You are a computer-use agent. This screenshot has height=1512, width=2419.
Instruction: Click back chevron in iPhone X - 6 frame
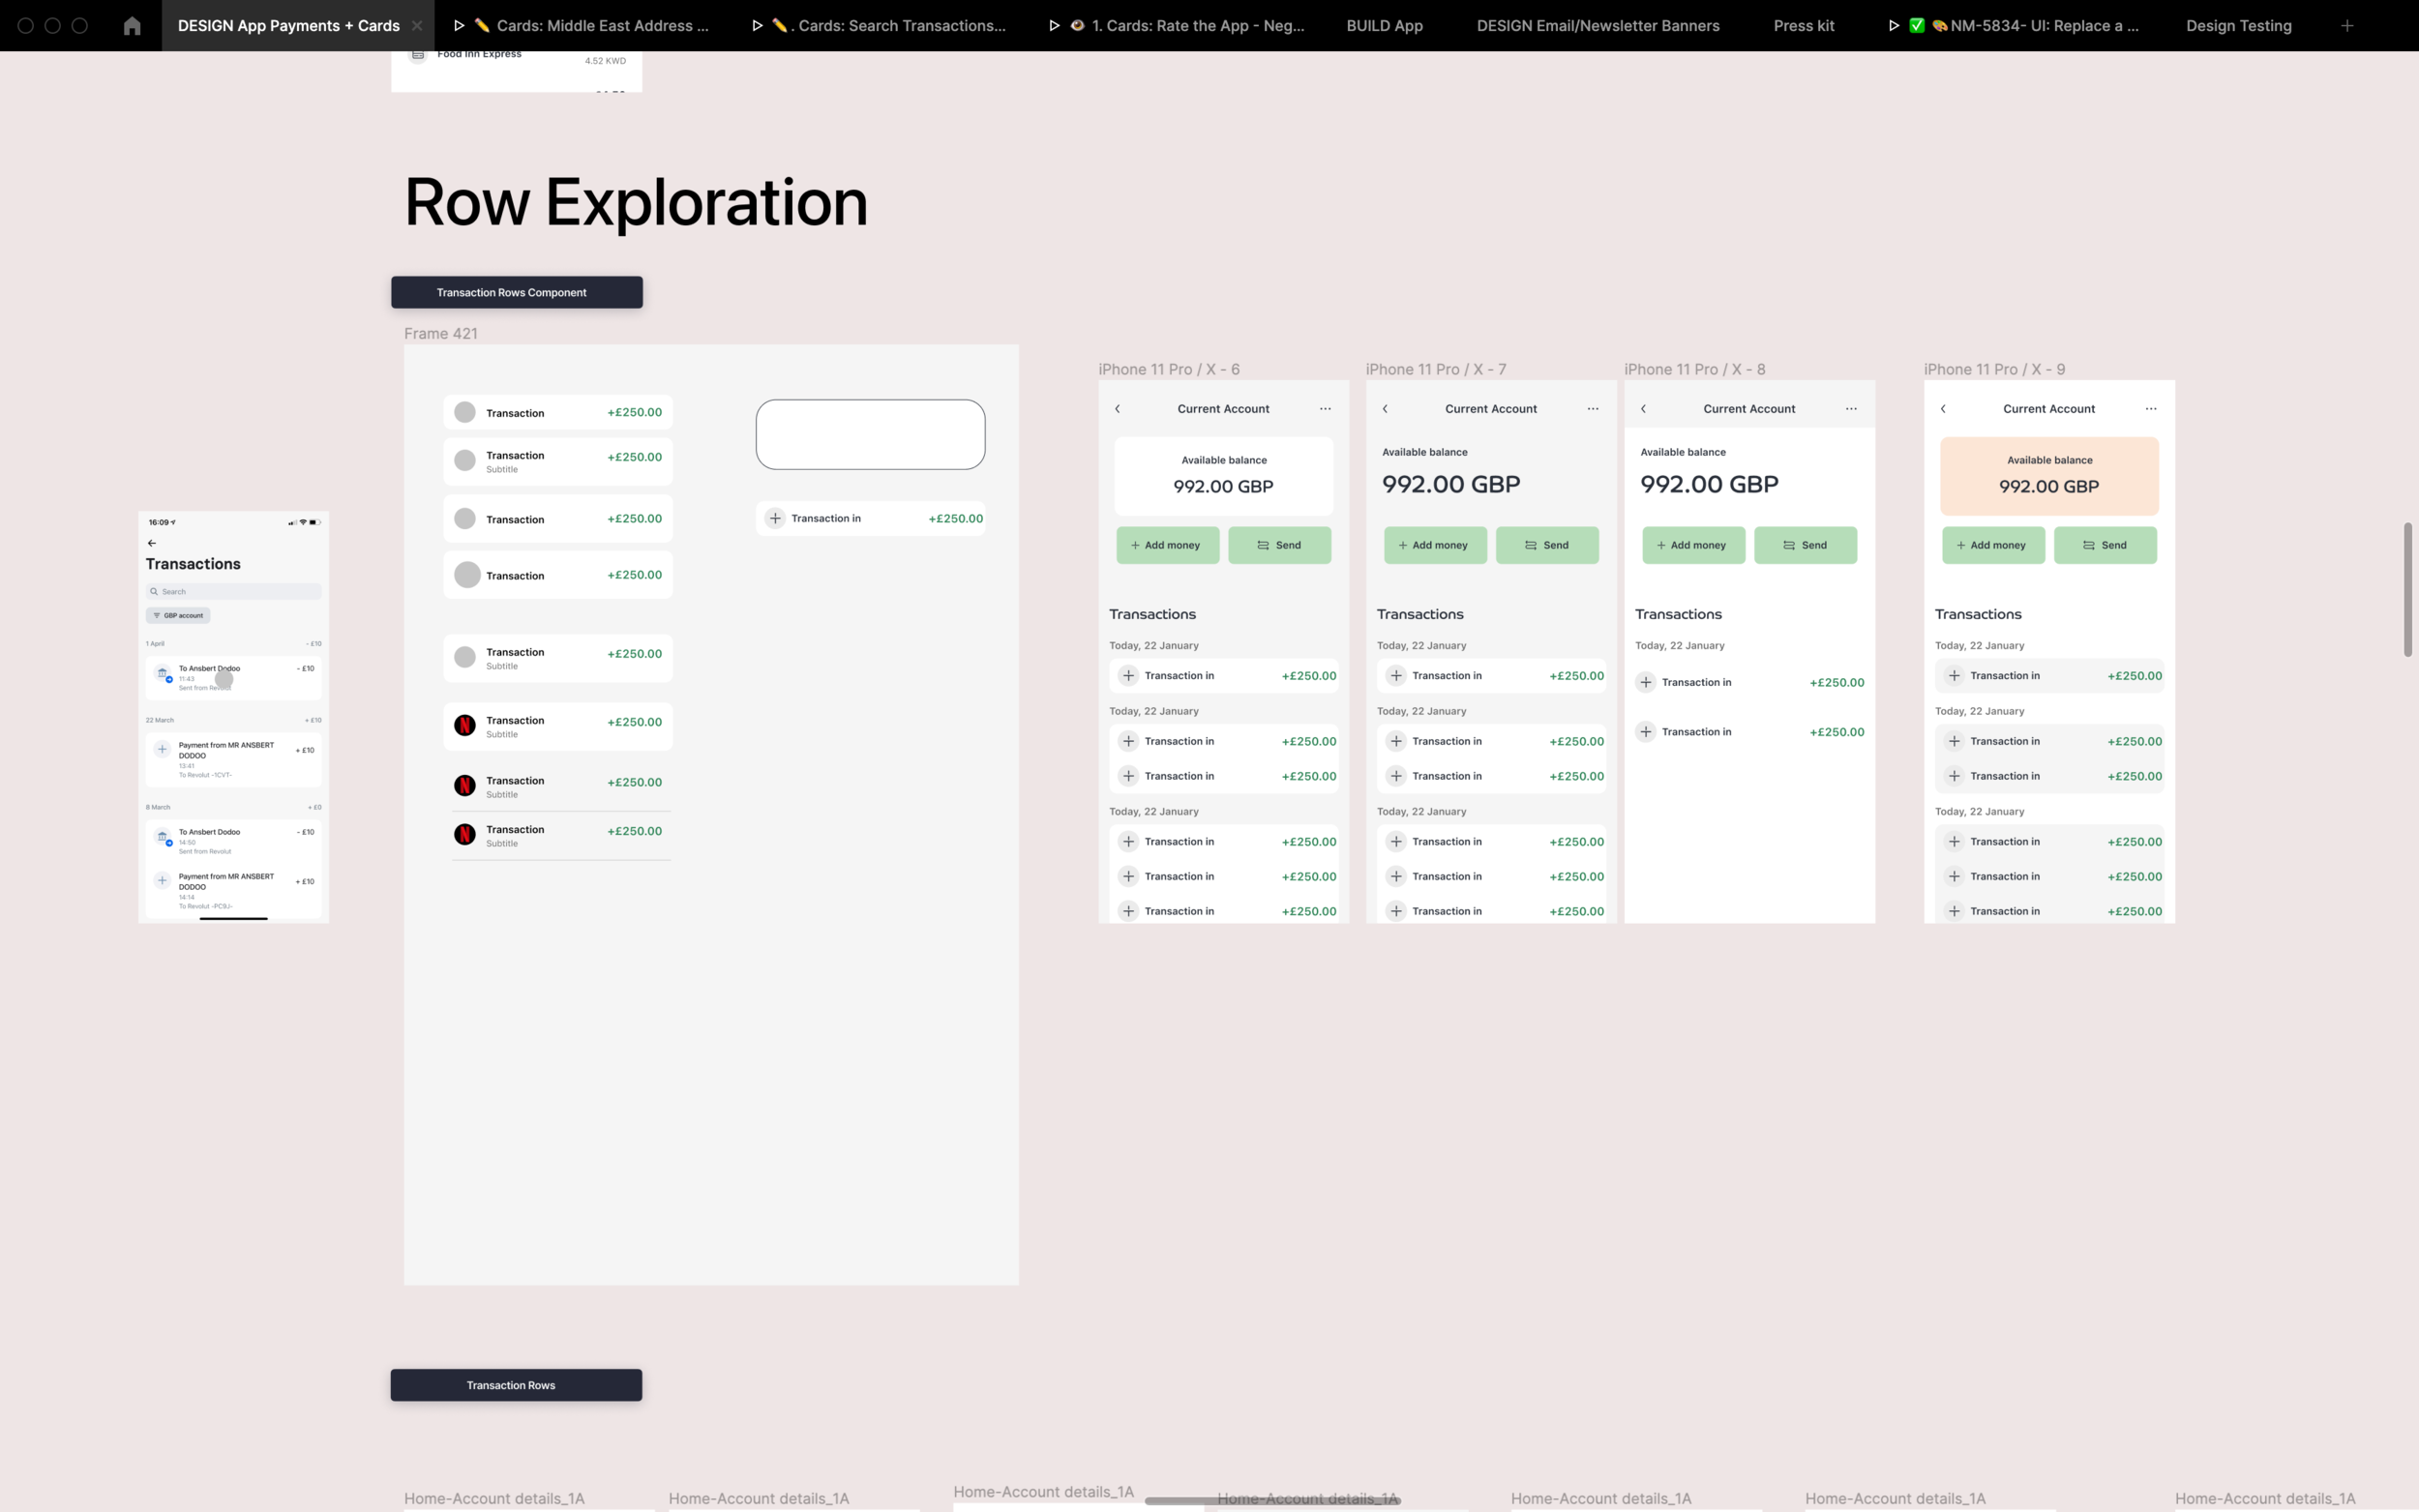pos(1118,409)
